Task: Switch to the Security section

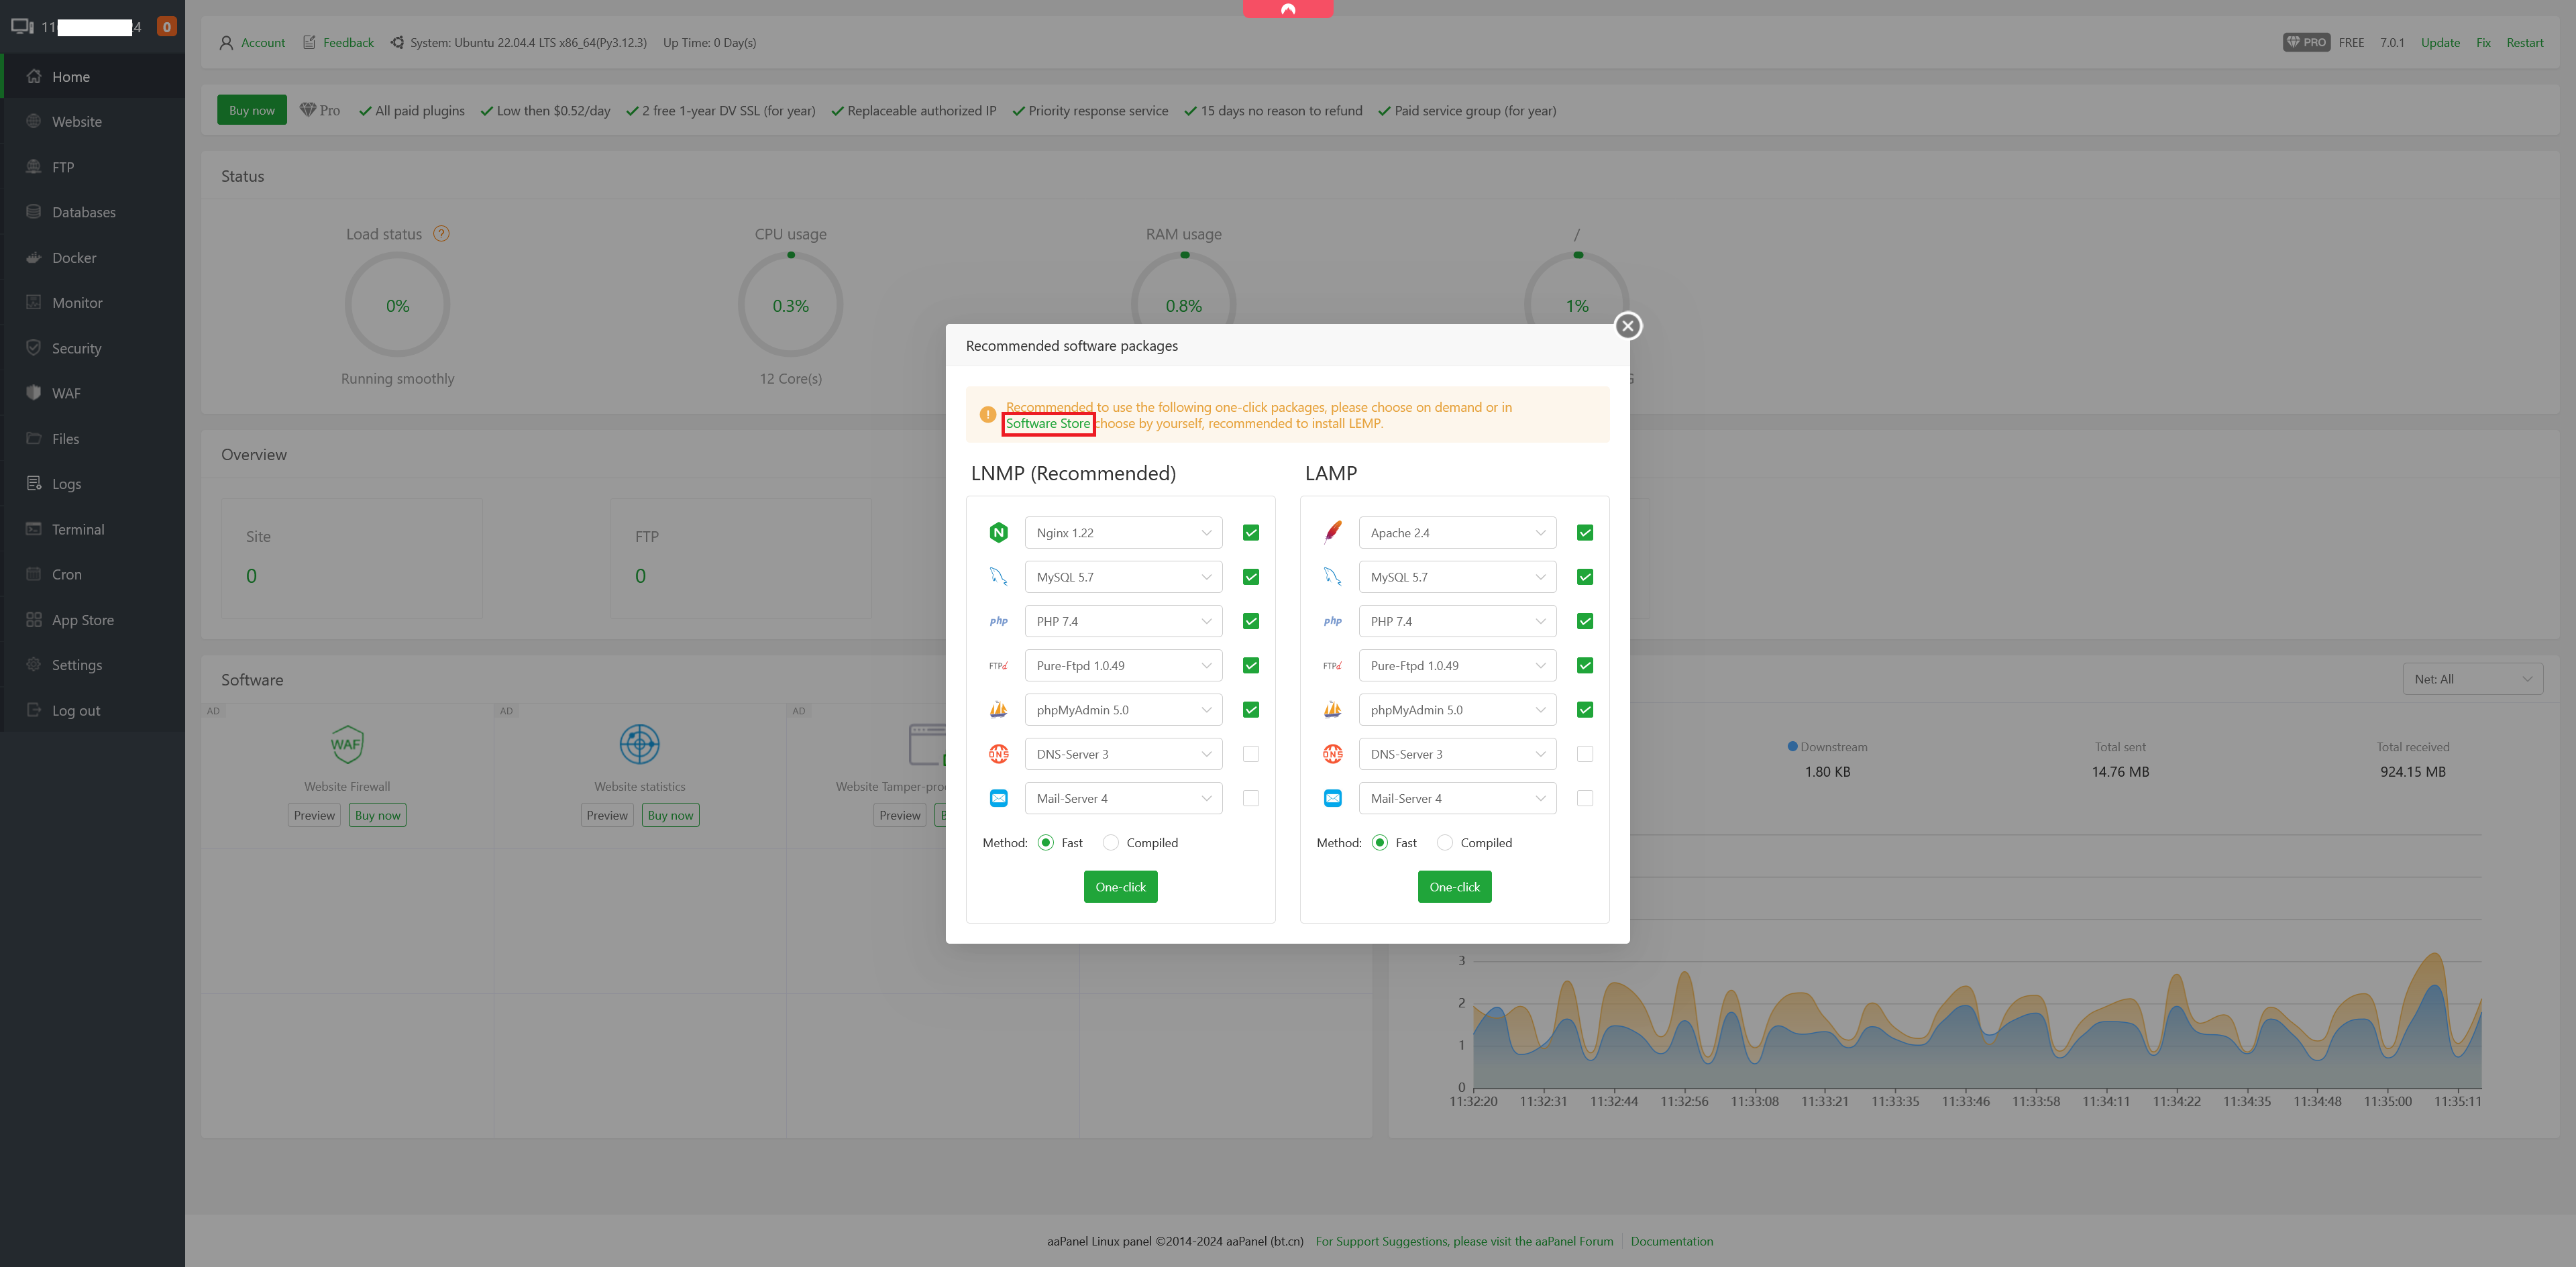Action: (76, 348)
